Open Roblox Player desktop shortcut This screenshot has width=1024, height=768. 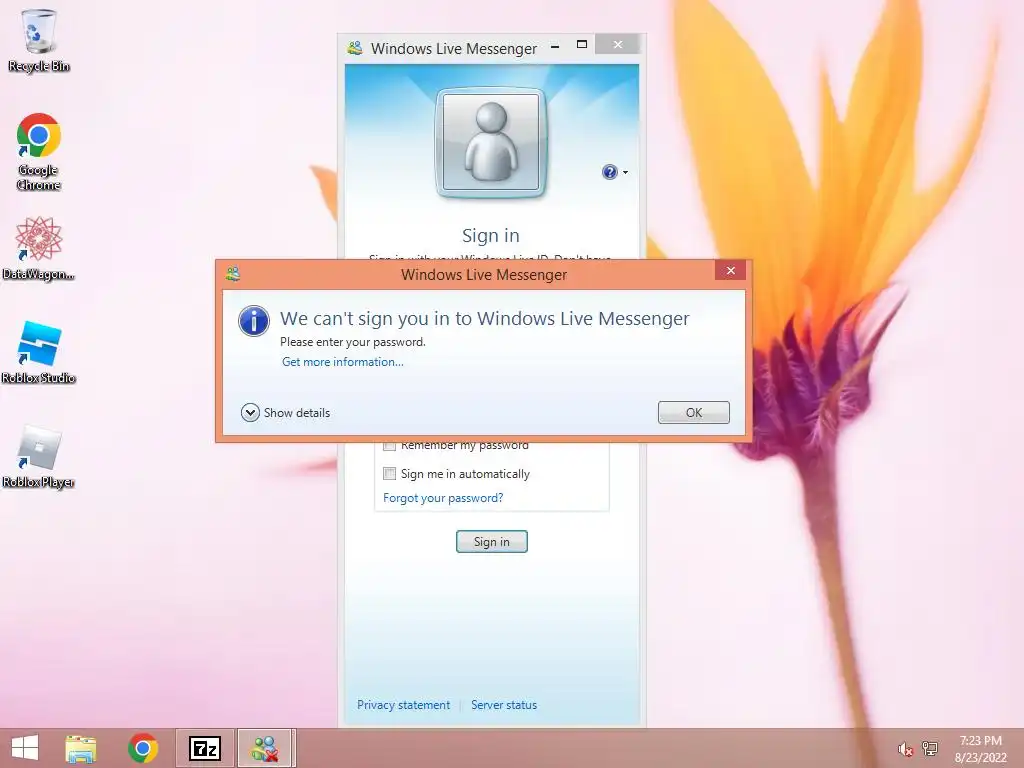tap(39, 457)
